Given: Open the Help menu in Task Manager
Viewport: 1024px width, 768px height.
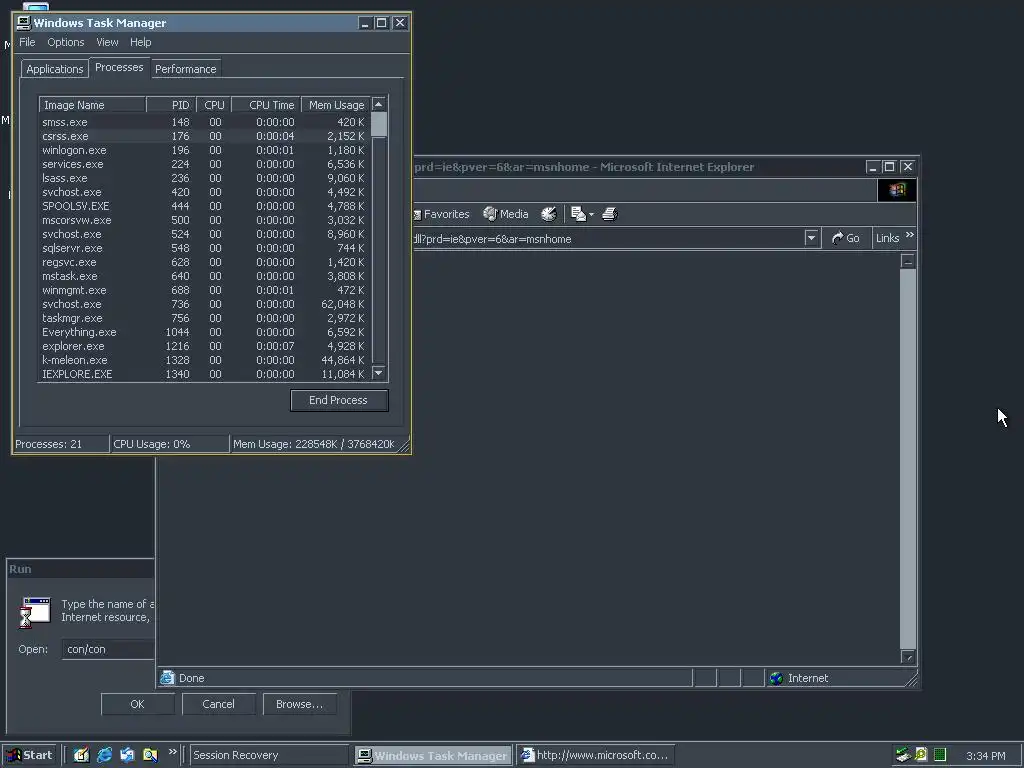Looking at the screenshot, I should click(x=140, y=42).
